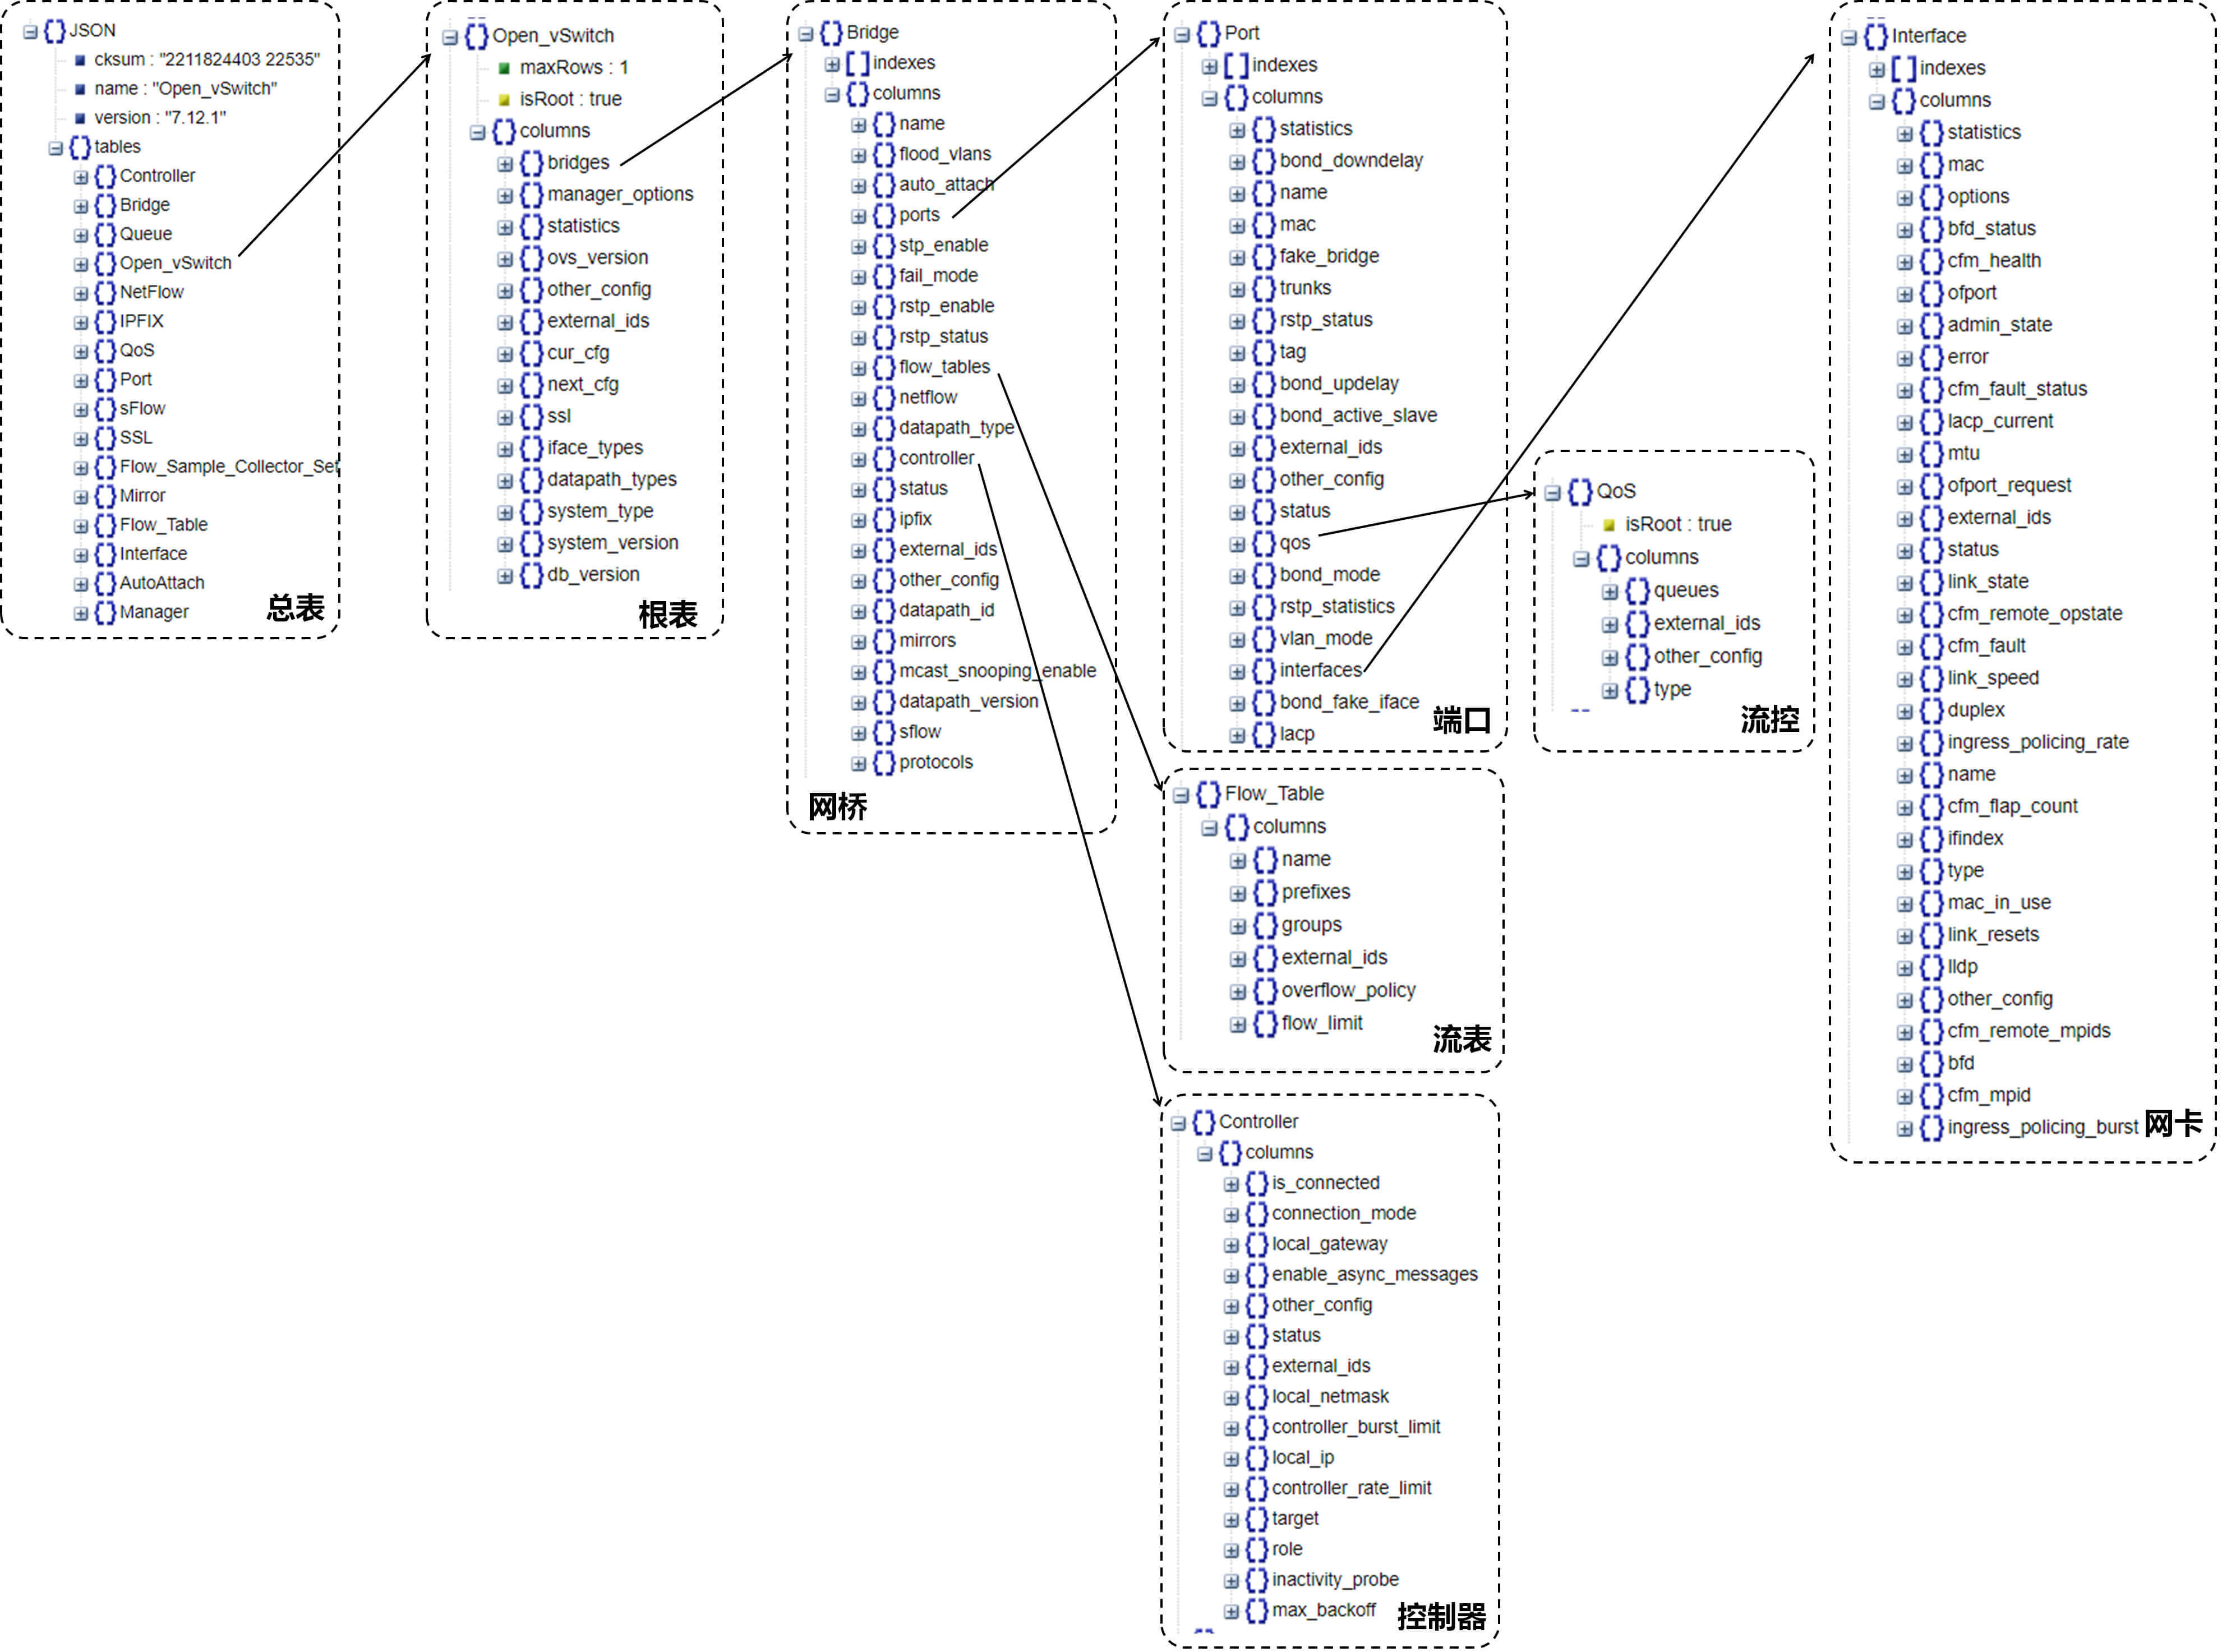Screen dimensions: 2222x1652
Task: Click the AutoAttach table entry
Action: (161, 583)
